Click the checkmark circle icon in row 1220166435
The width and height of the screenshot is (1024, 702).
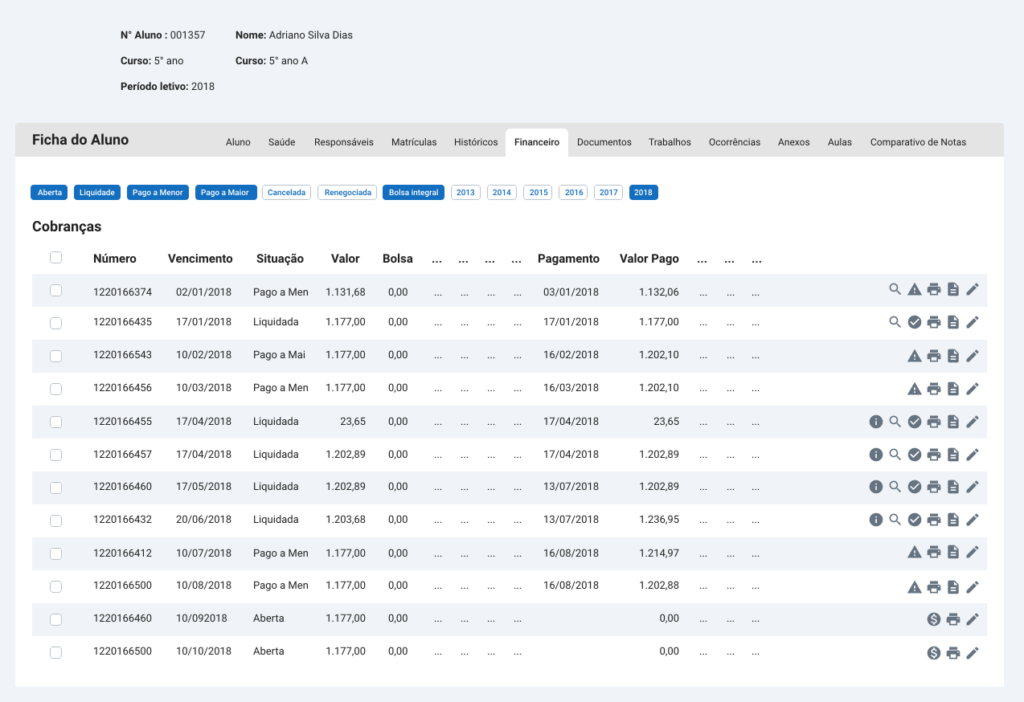pyautogui.click(x=914, y=322)
